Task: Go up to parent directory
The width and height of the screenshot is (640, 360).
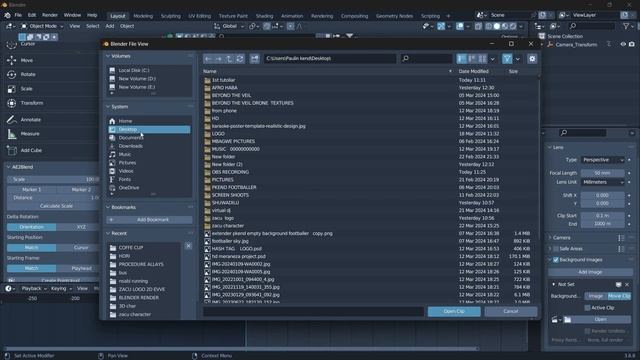Action: pyautogui.click(x=229, y=59)
